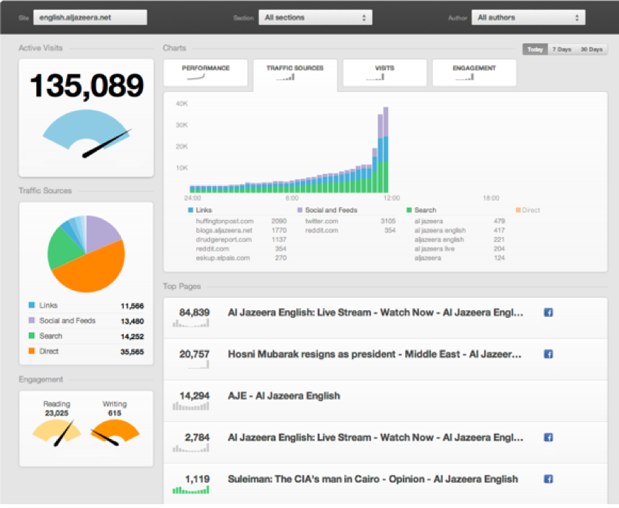Click the Direct legend entry in chart
The height and width of the screenshot is (508, 619).
528,210
